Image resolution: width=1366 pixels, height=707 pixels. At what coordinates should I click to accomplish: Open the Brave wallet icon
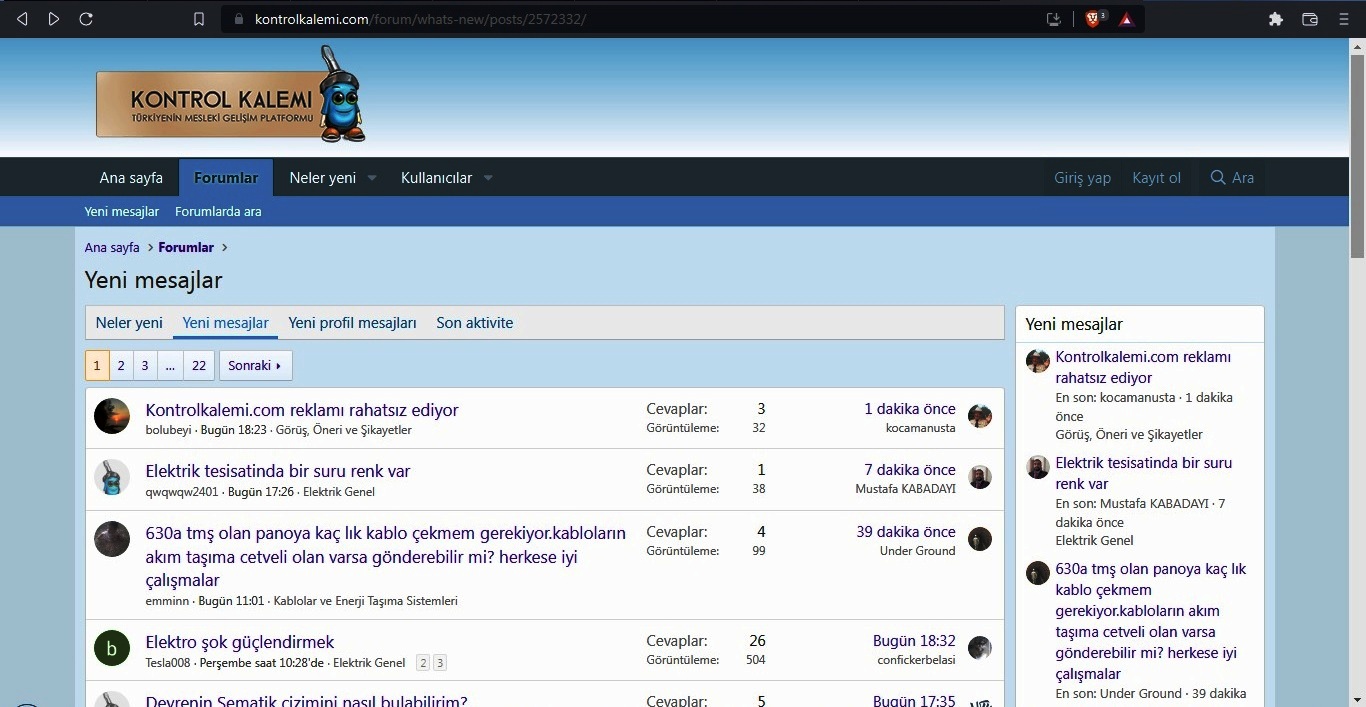1310,19
